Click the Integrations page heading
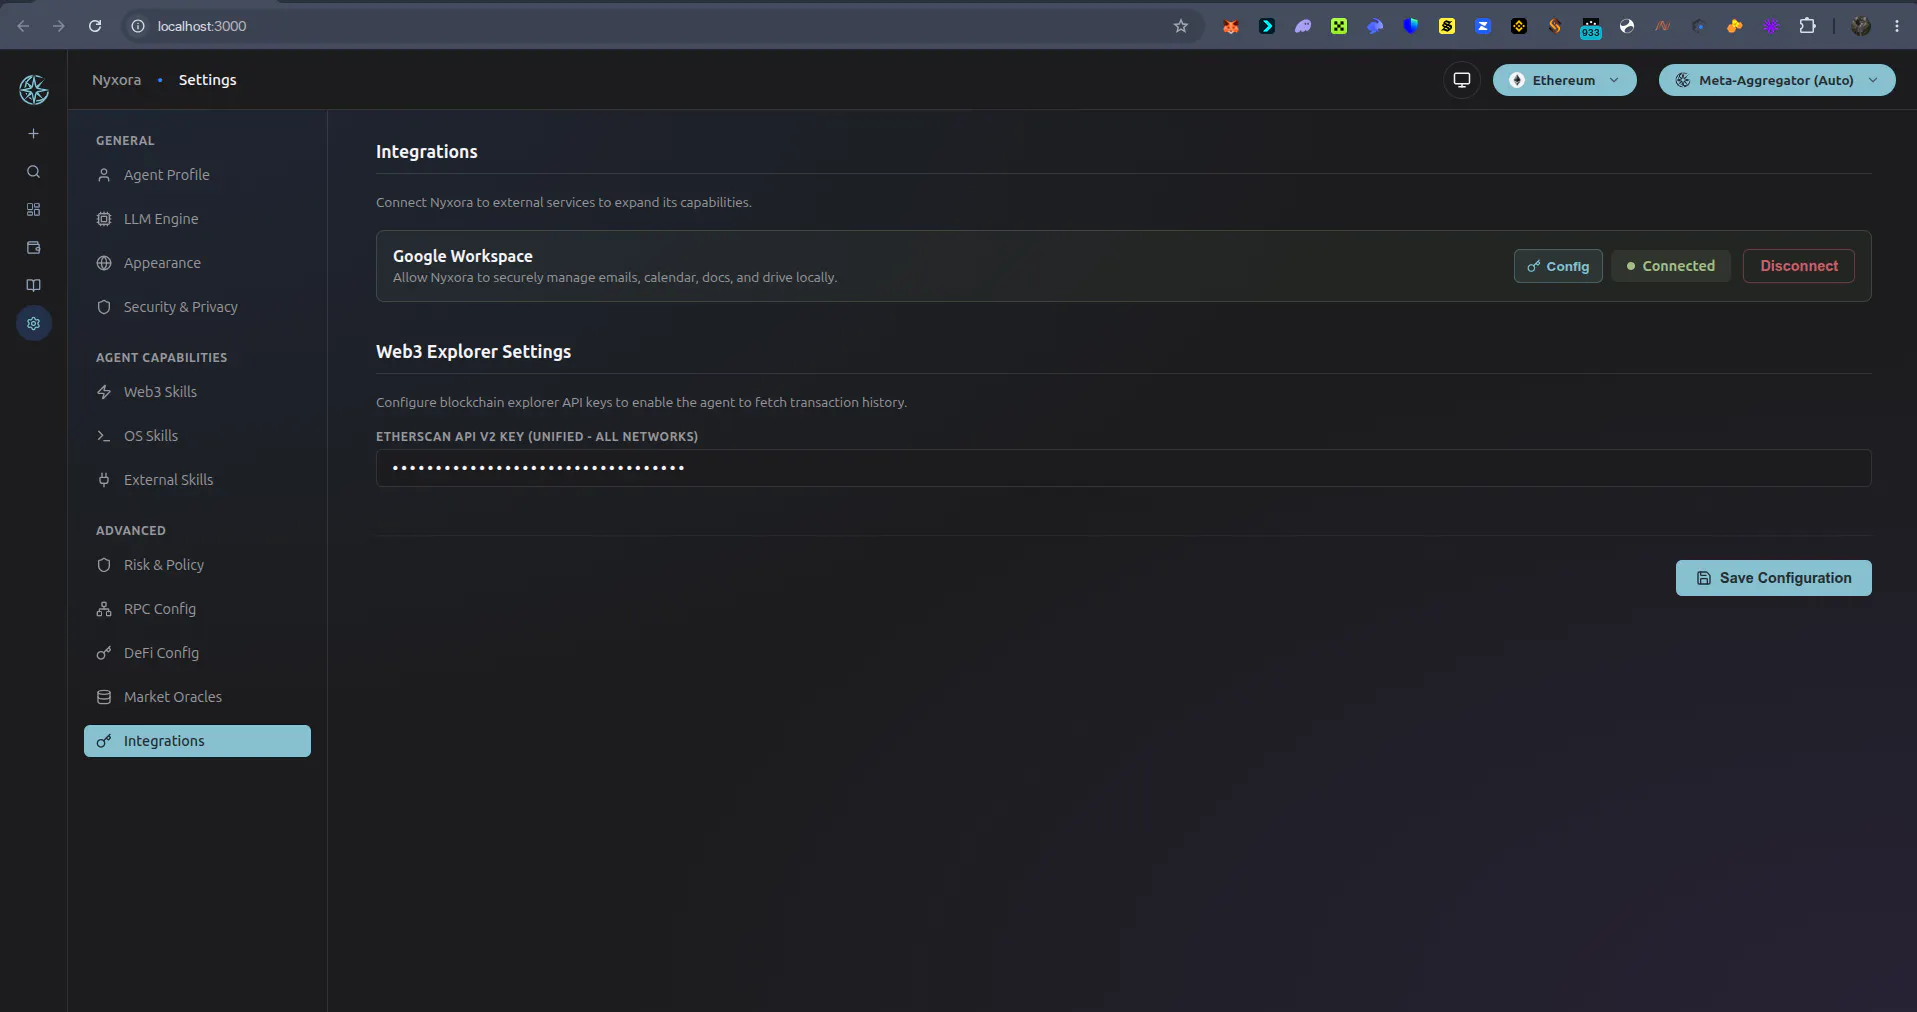The height and width of the screenshot is (1012, 1917). point(427,152)
